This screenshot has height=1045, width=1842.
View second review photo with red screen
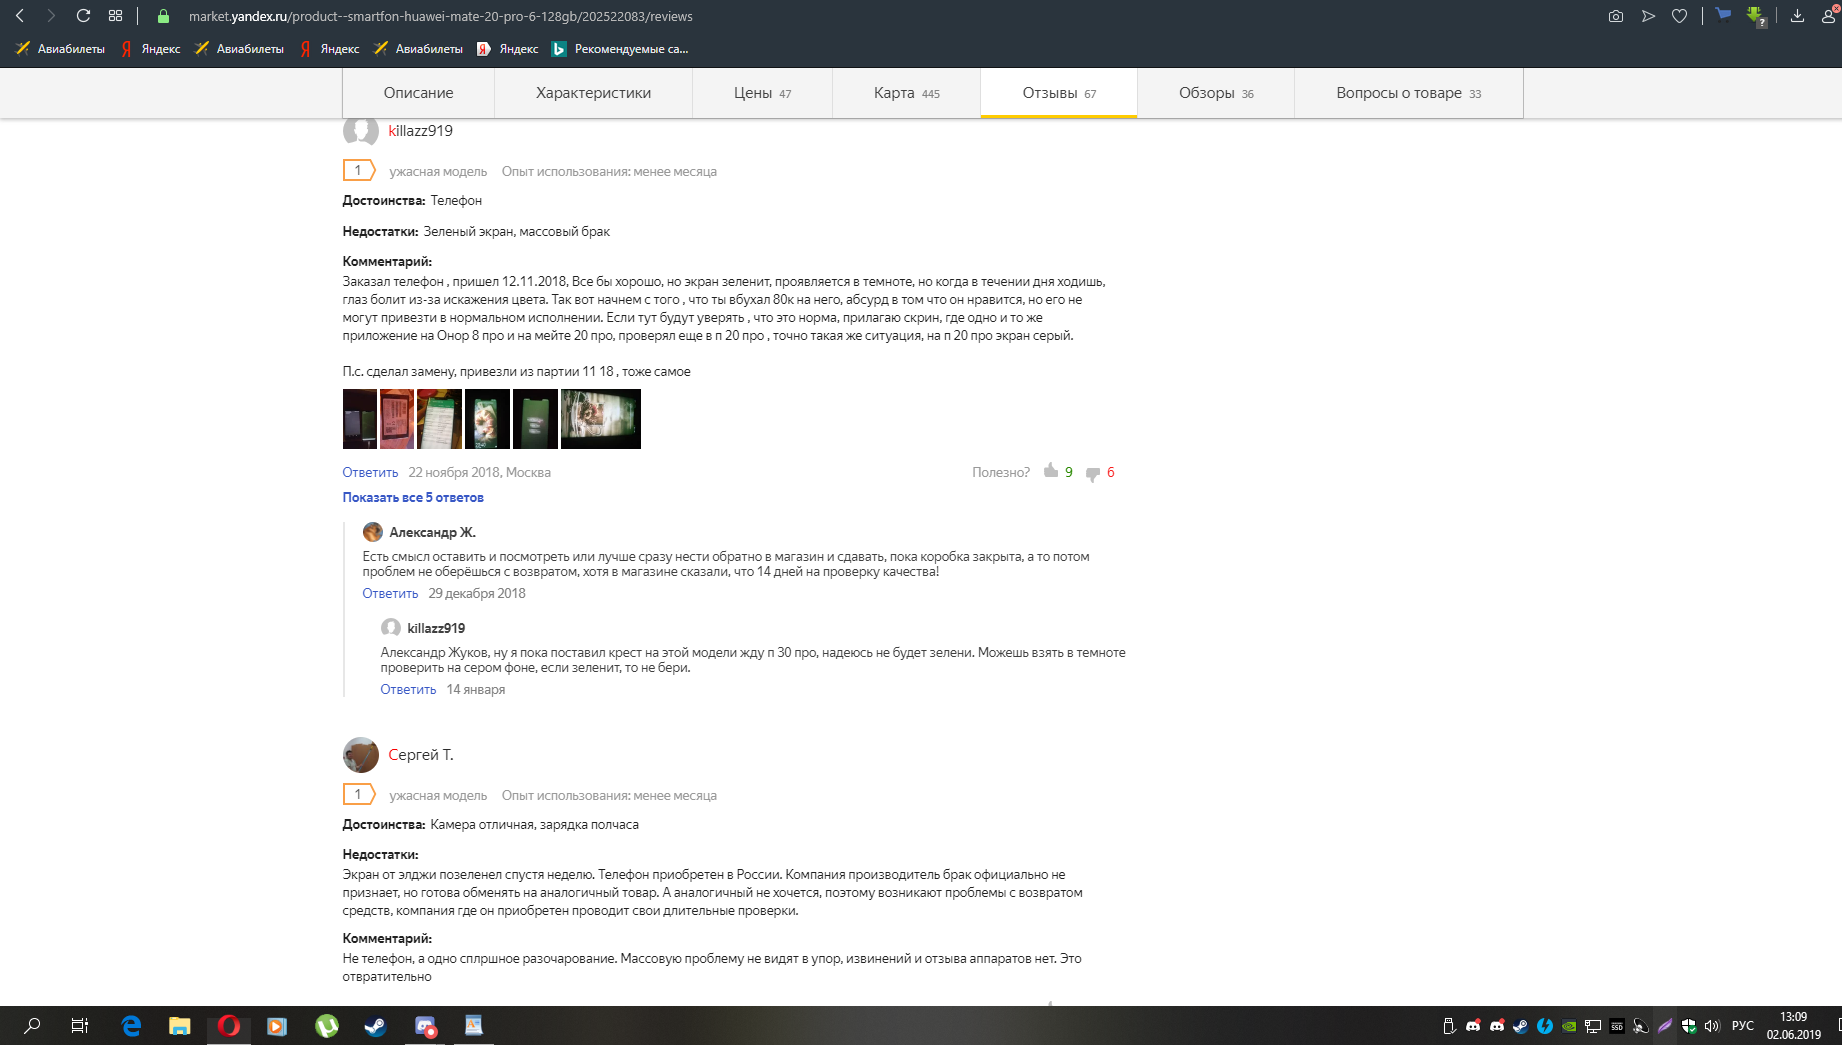(x=397, y=419)
